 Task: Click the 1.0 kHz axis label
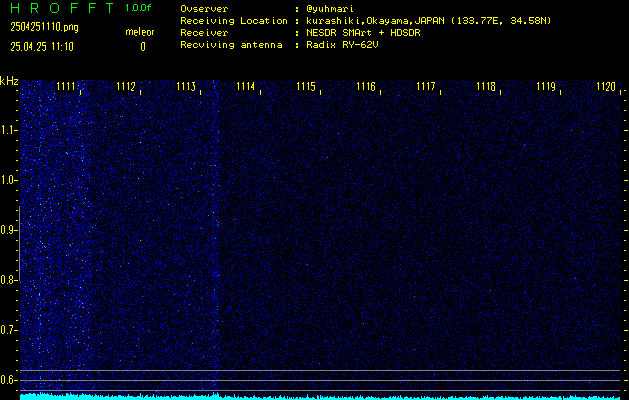(x=8, y=180)
